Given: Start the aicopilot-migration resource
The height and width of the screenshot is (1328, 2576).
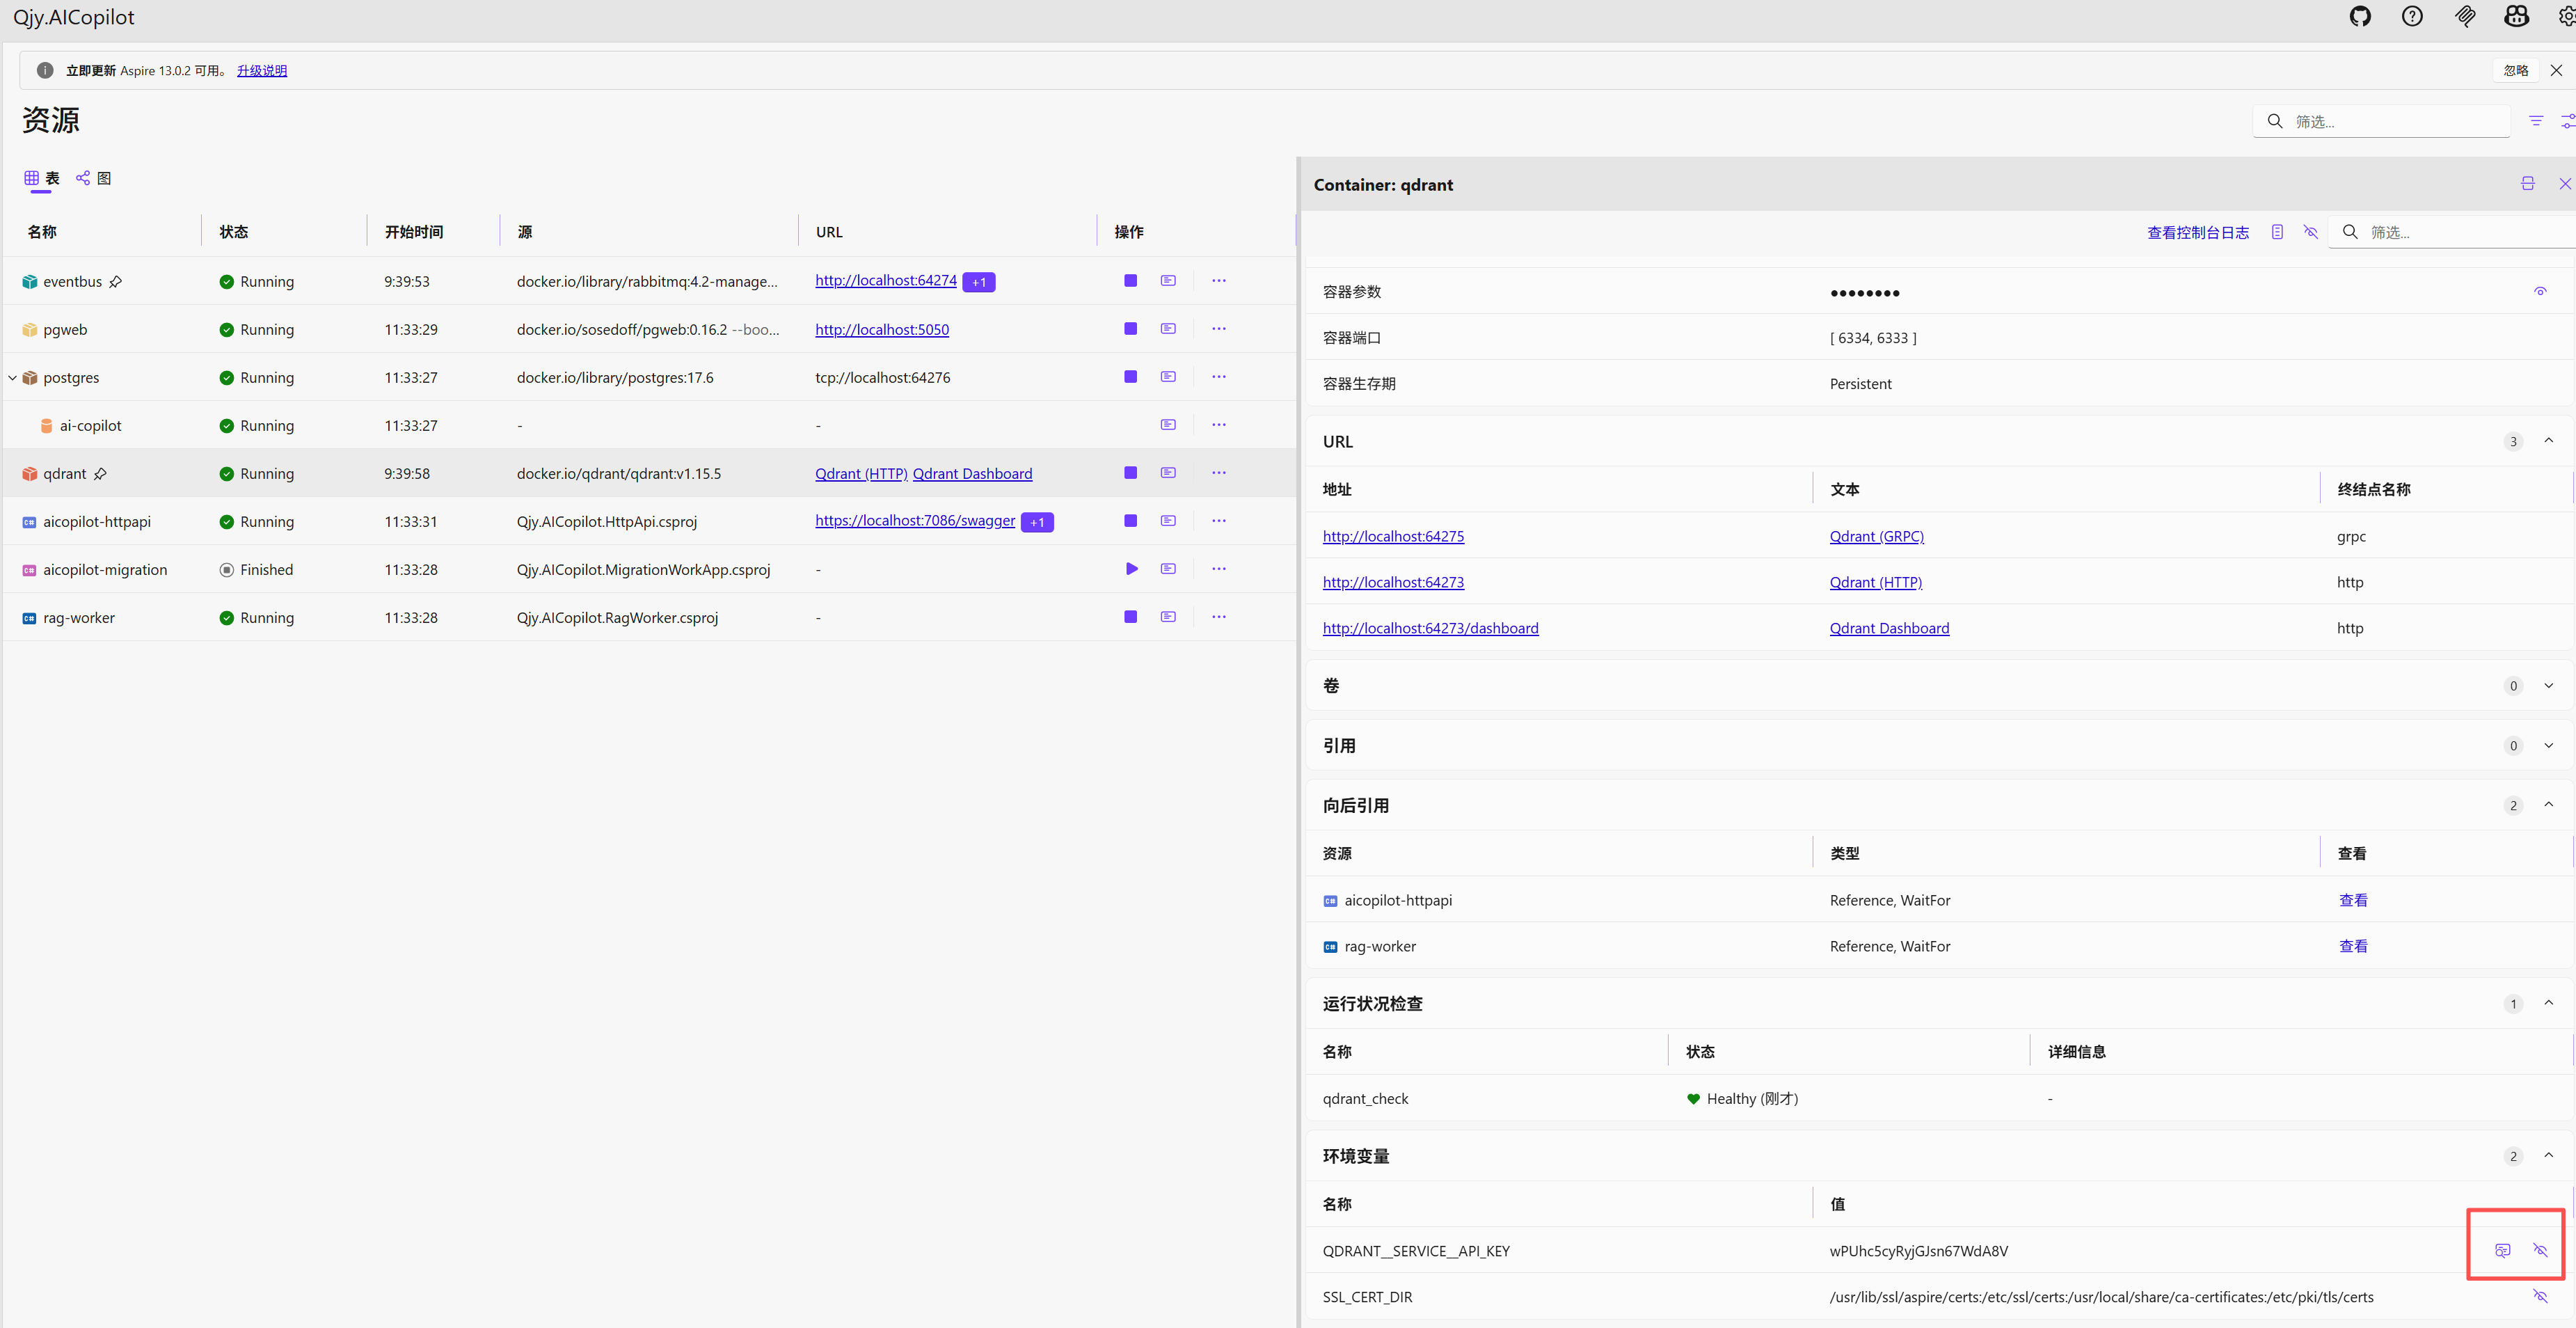Looking at the screenshot, I should click(1131, 569).
